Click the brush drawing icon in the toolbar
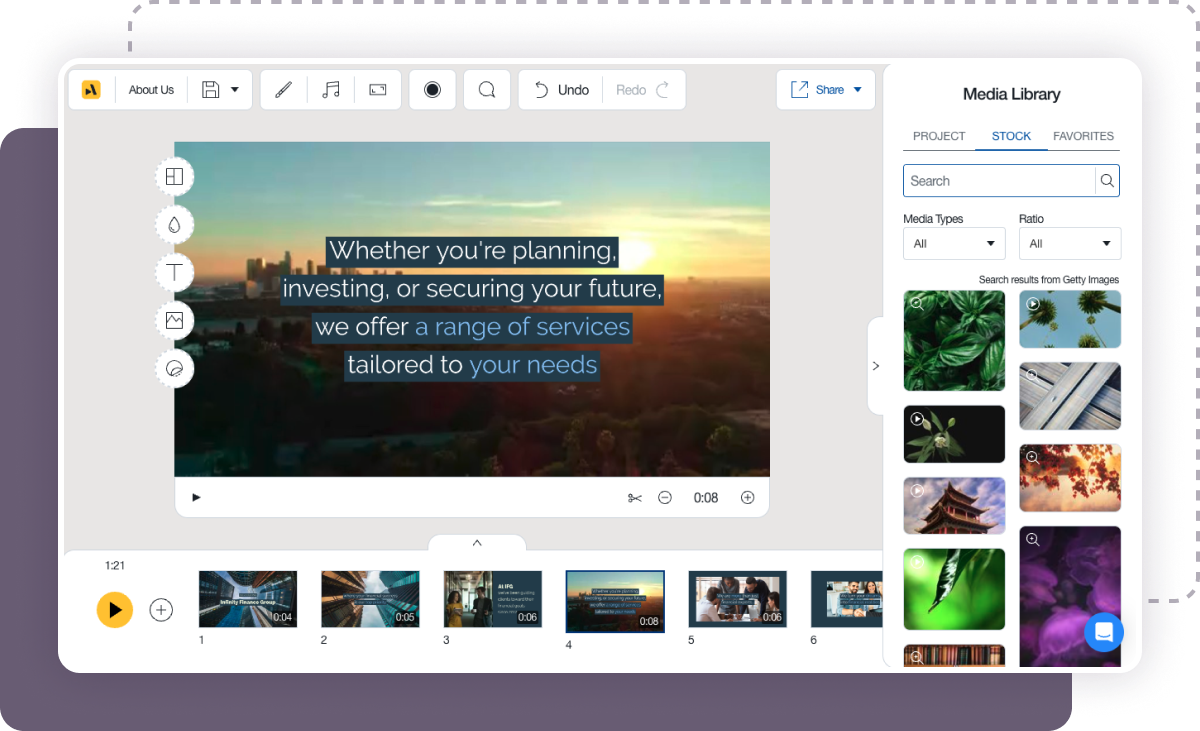Screen dimensions: 1200x731 (283, 89)
